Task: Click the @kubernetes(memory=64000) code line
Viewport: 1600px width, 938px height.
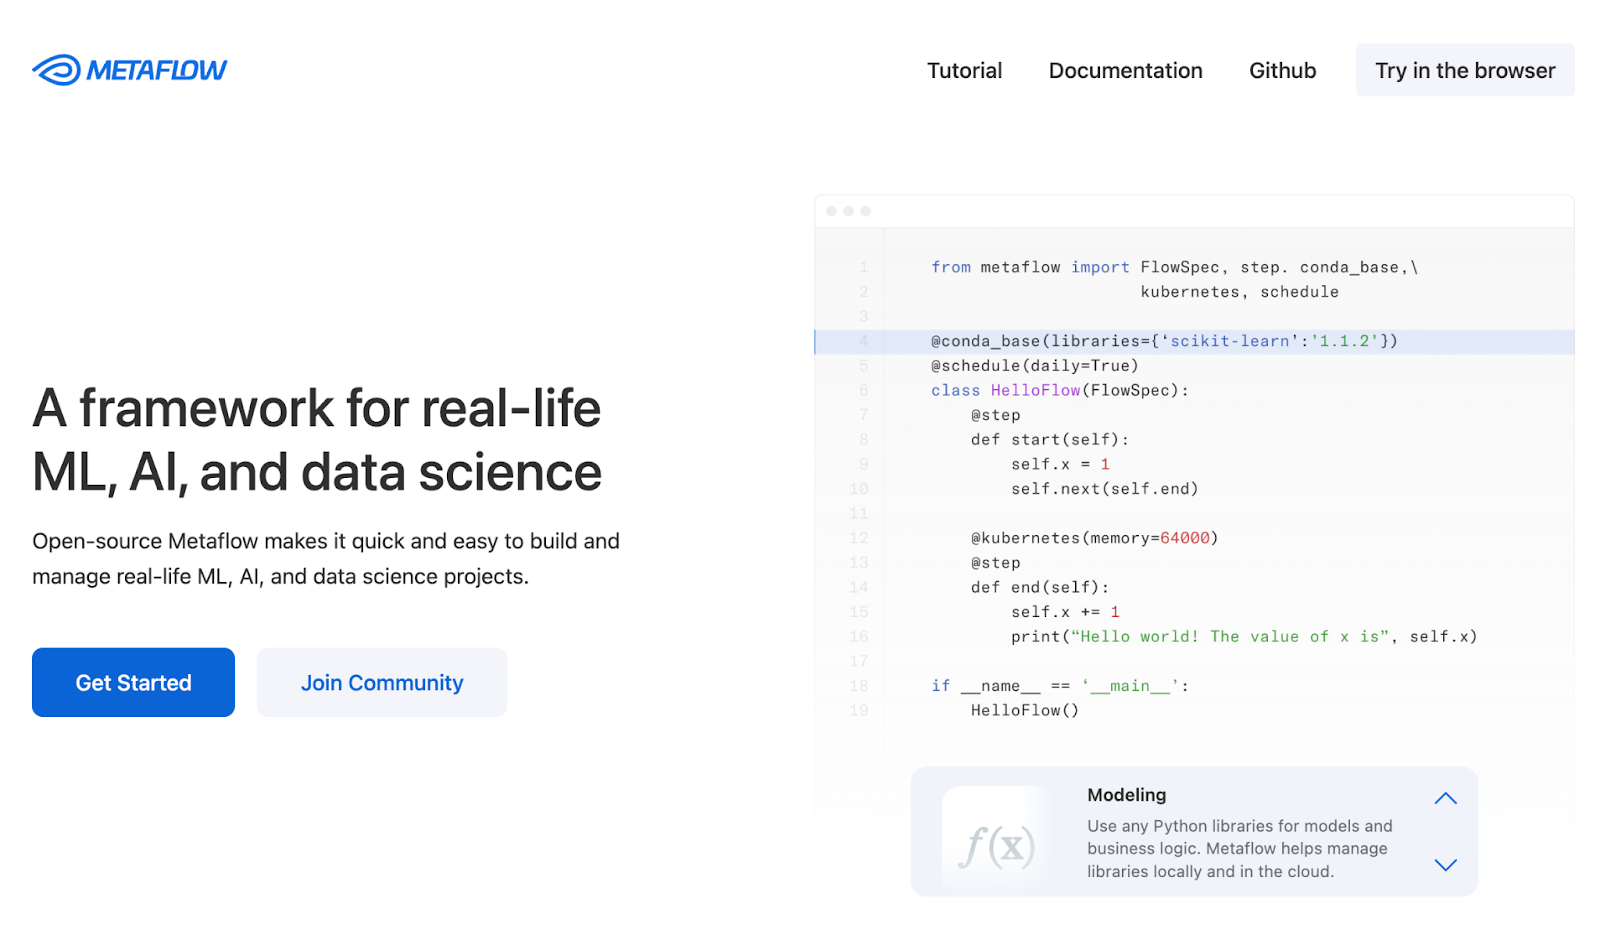Action: 1094,539
